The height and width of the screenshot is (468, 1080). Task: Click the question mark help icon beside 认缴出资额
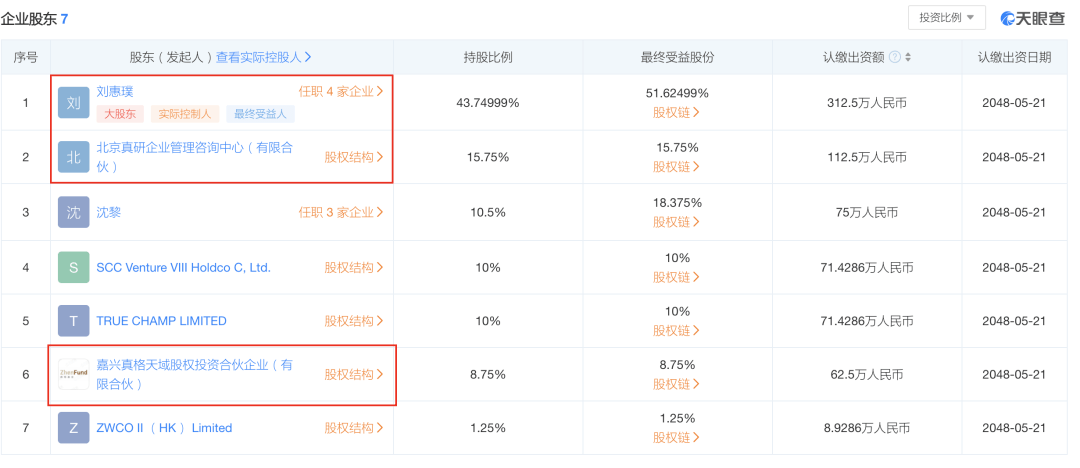coord(895,57)
